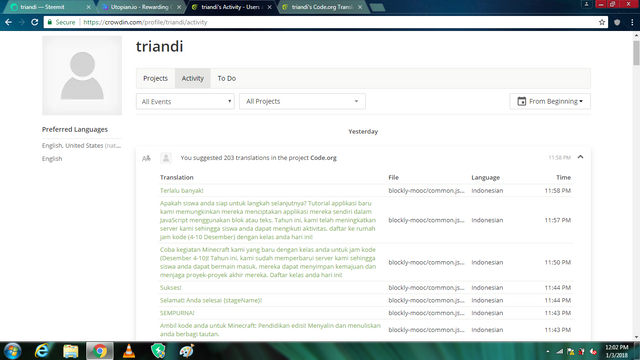This screenshot has width=640, height=360.
Task: Click the 'English, United States' preferred language
Action: tap(81, 146)
